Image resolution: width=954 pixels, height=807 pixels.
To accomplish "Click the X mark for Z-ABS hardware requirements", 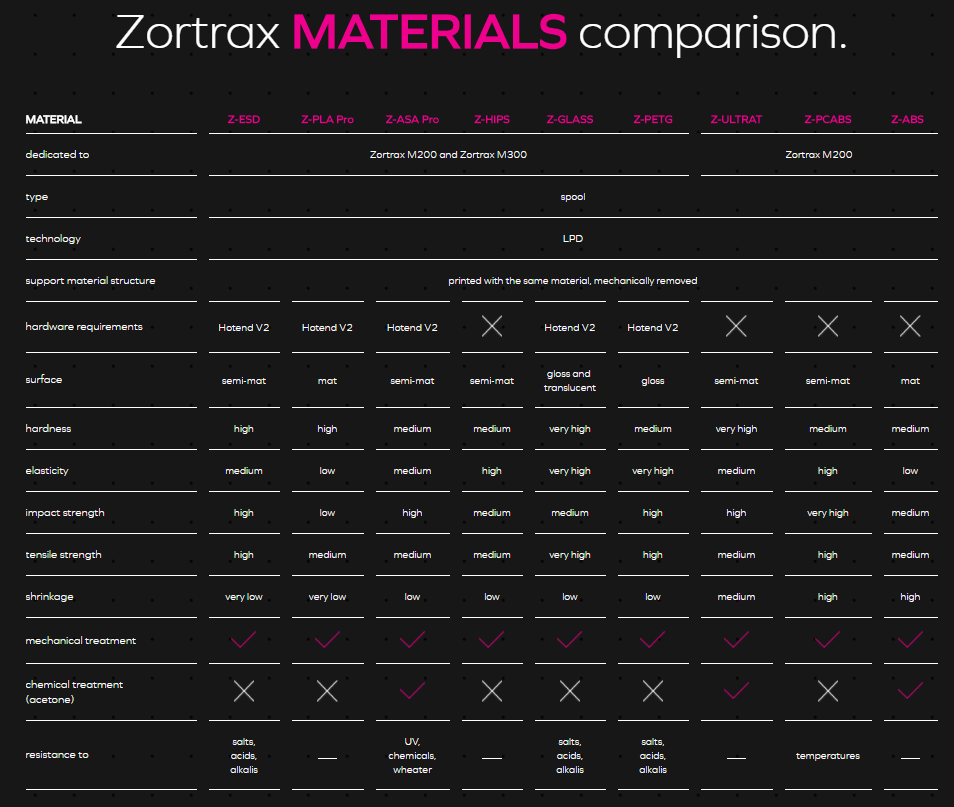I will pyautogui.click(x=910, y=327).
